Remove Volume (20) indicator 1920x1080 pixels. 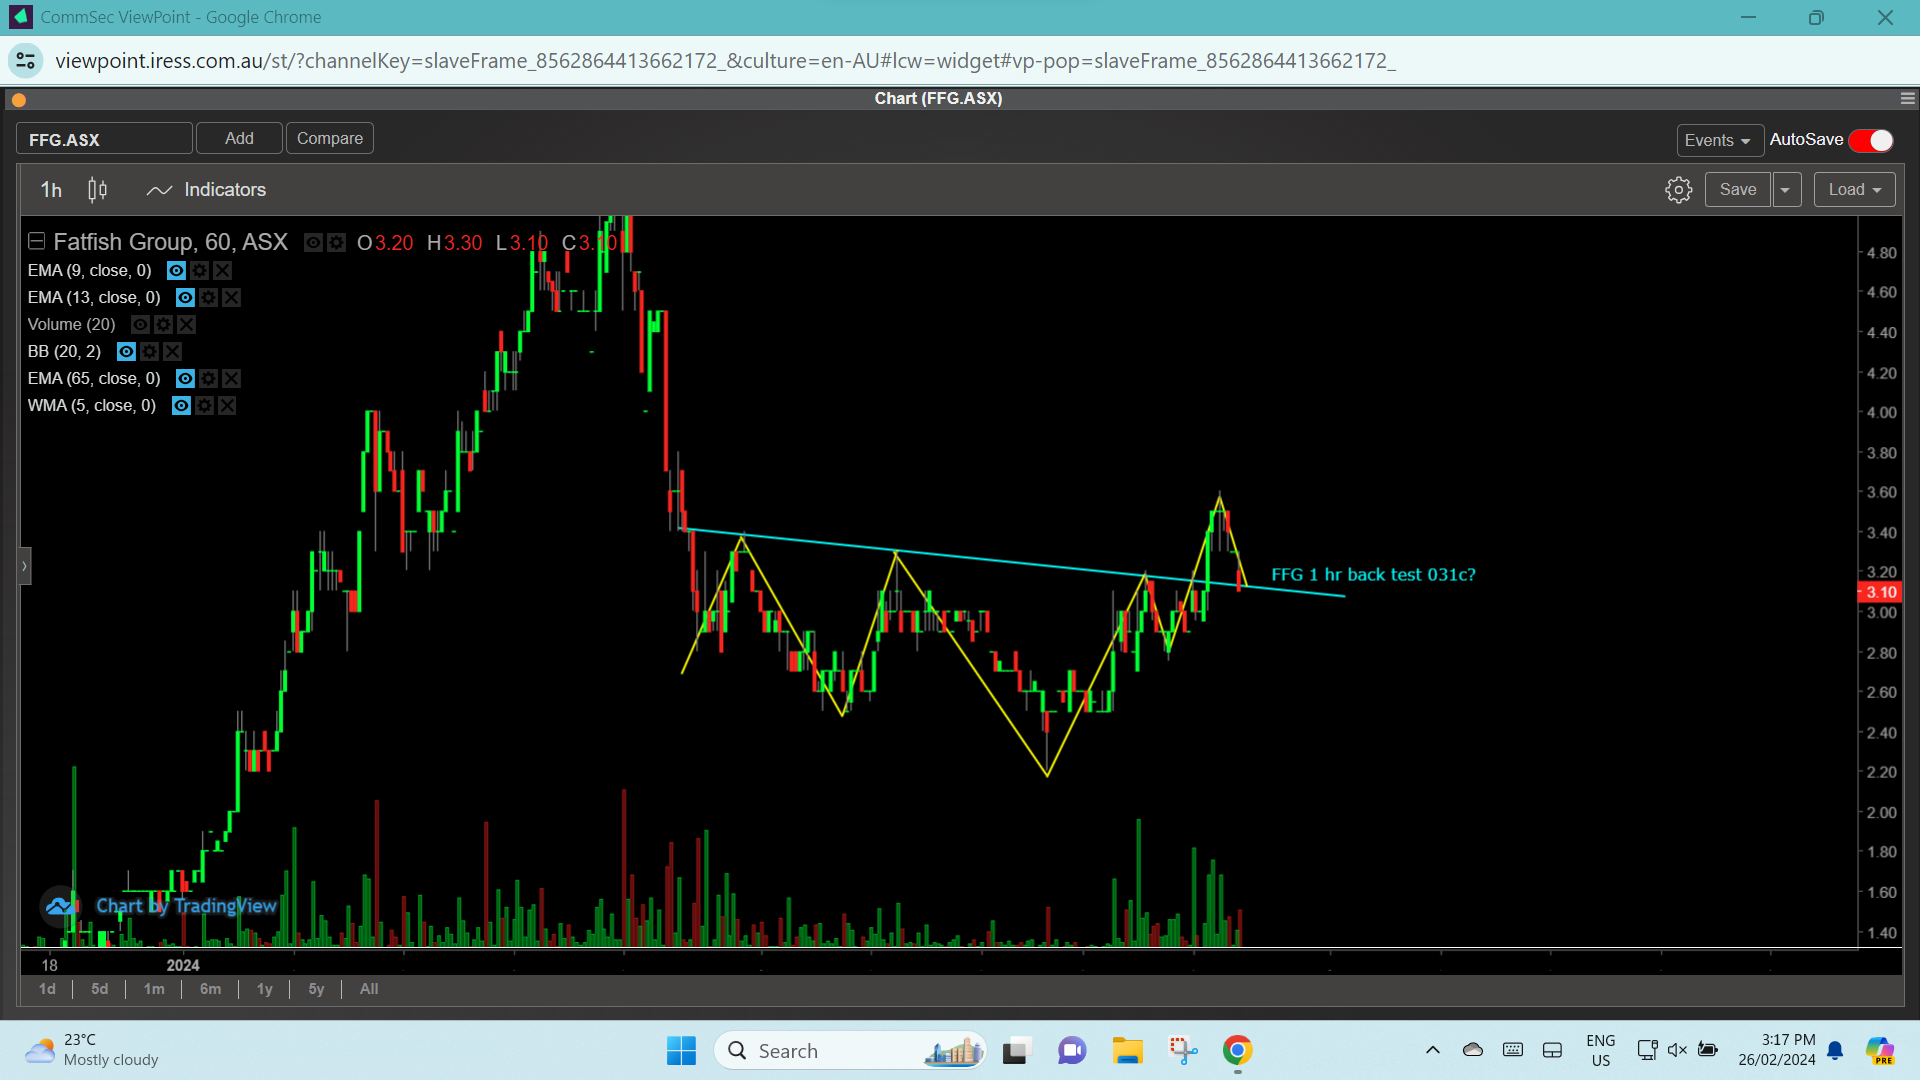tap(186, 325)
